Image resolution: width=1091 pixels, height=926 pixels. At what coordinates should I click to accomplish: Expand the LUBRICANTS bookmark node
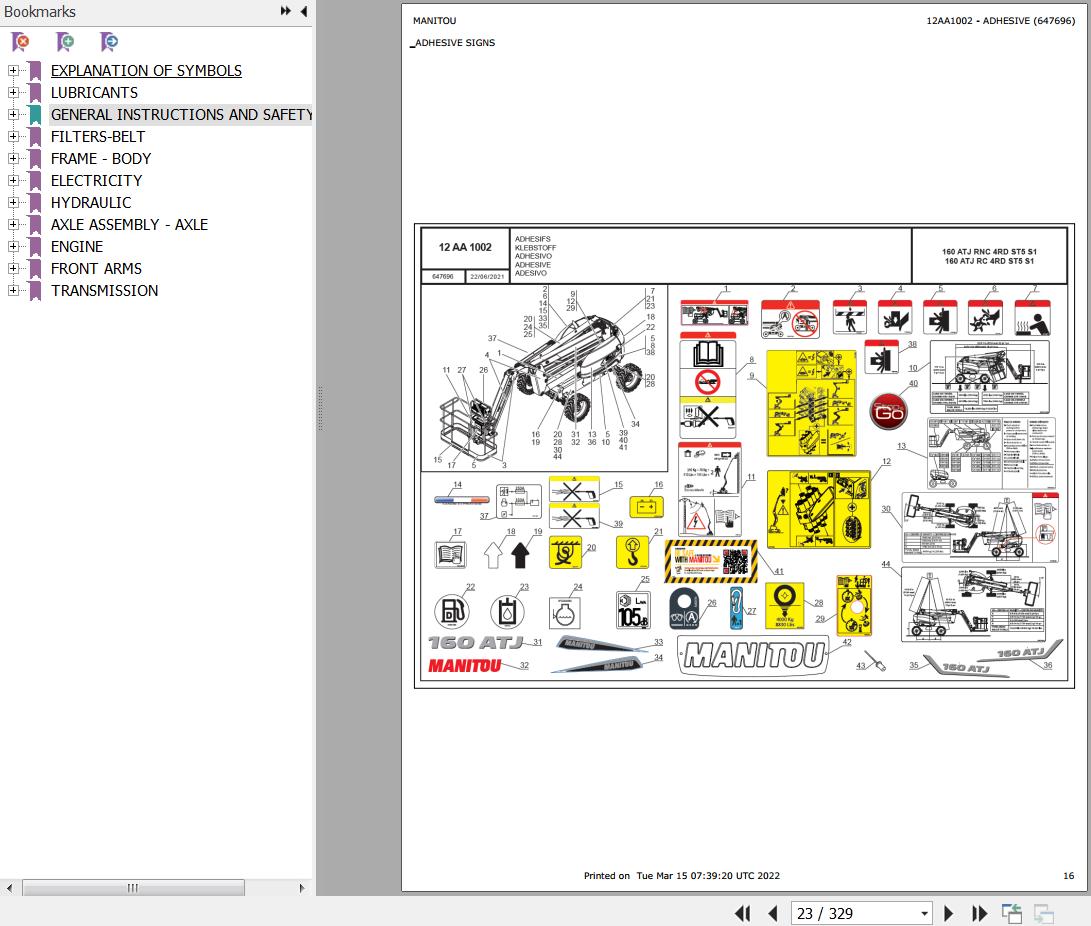coord(13,93)
